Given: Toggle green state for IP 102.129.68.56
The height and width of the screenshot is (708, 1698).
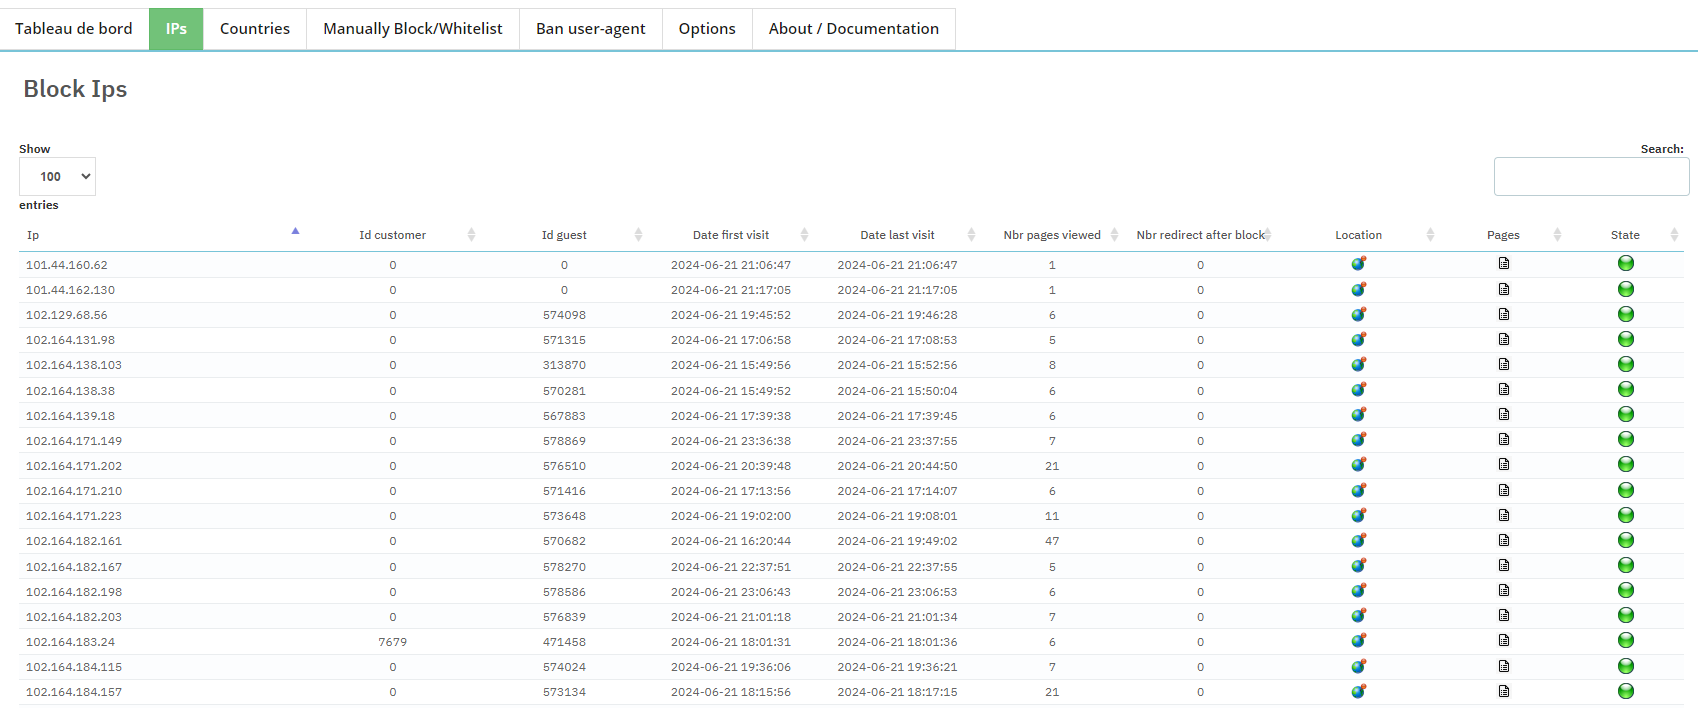Looking at the screenshot, I should pos(1625,314).
